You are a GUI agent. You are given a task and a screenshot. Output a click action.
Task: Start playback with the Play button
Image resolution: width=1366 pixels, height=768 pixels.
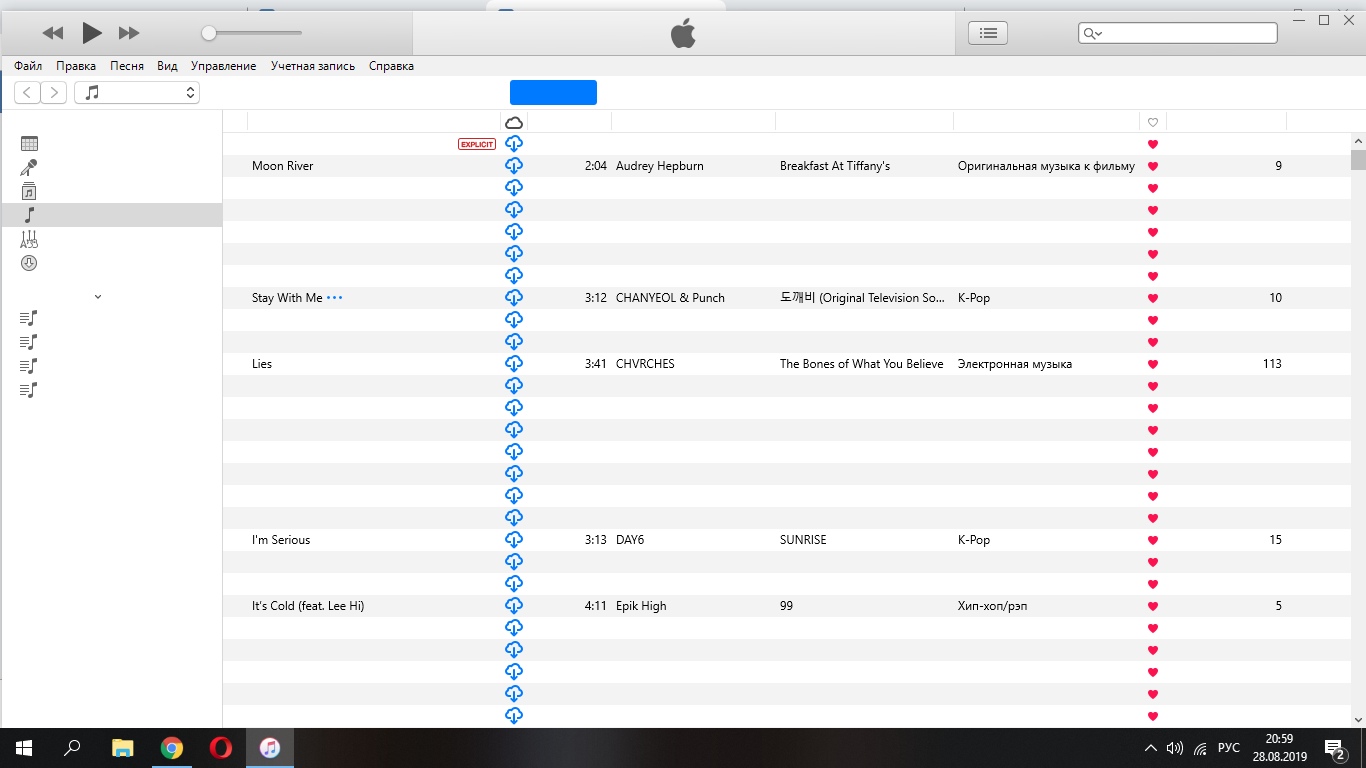point(92,33)
